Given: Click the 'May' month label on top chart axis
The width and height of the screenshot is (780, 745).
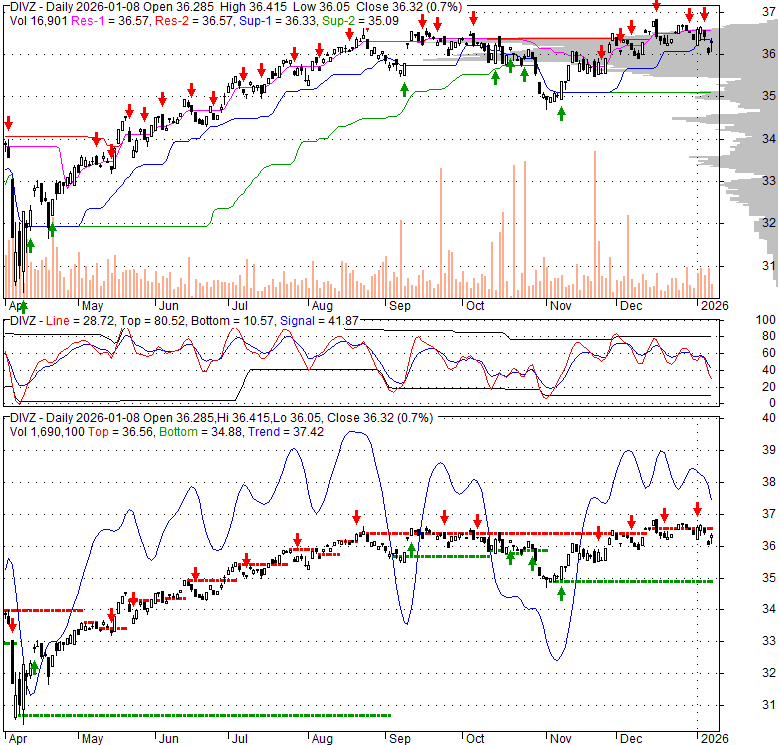Looking at the screenshot, I should (x=93, y=306).
